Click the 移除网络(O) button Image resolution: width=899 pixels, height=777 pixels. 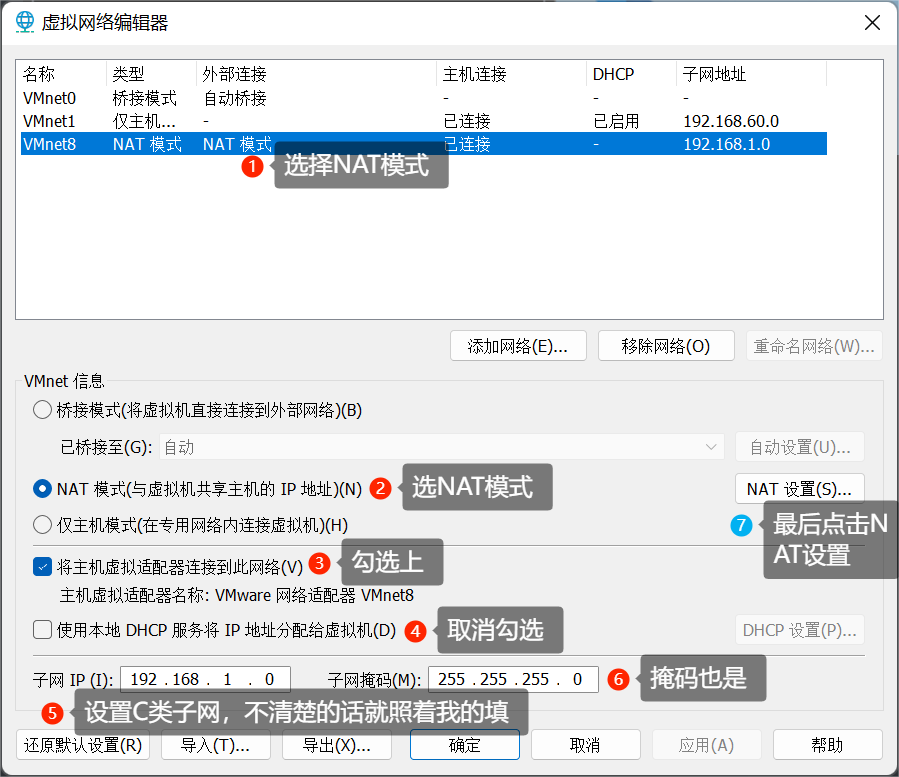pyautogui.click(x=666, y=346)
